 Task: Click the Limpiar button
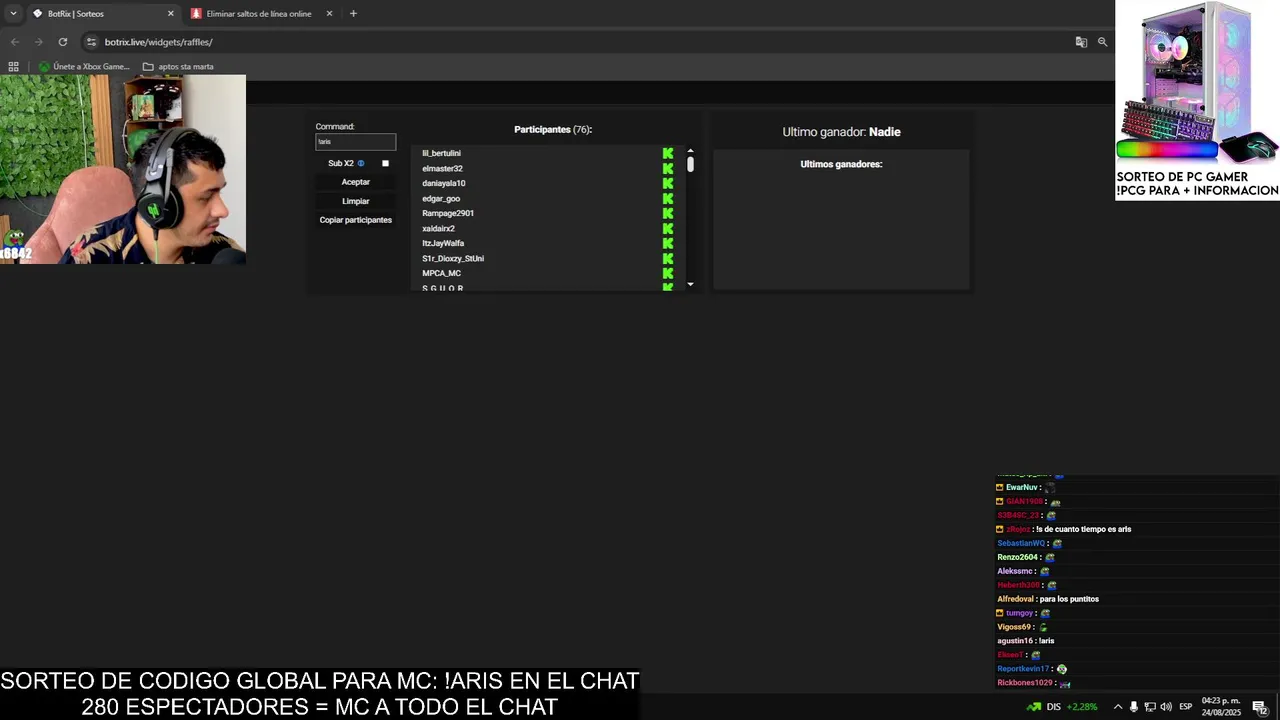tap(356, 201)
